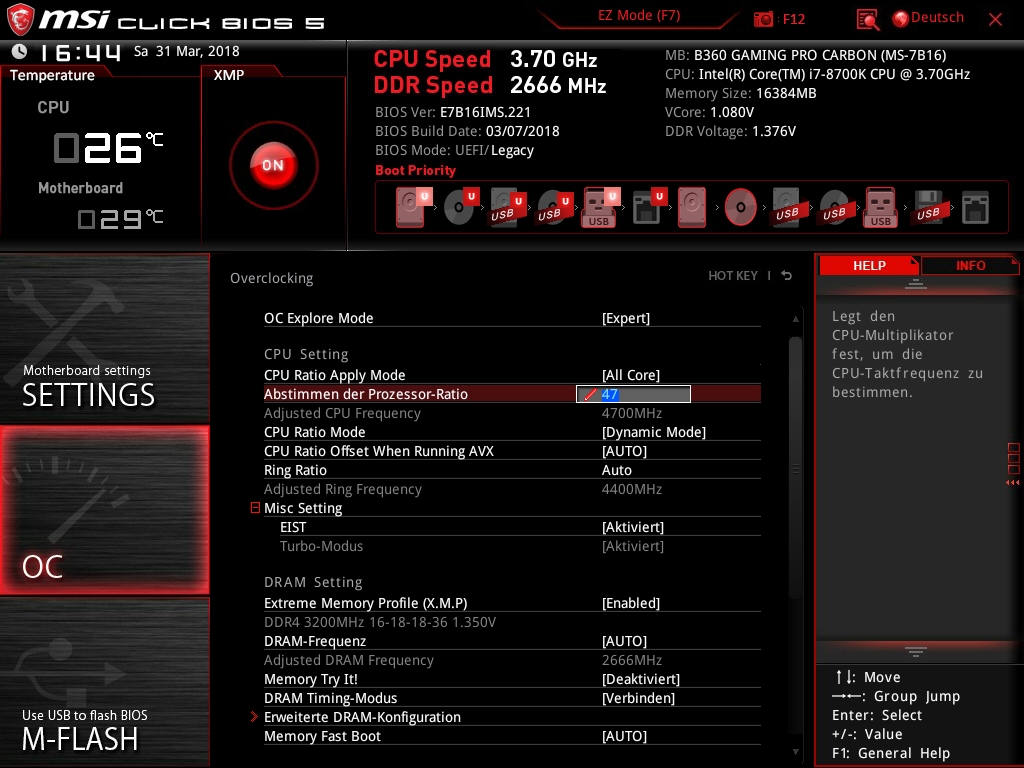Select the UEFI USB hard disk boot icon
The width and height of the screenshot is (1024, 768).
[x=508, y=207]
